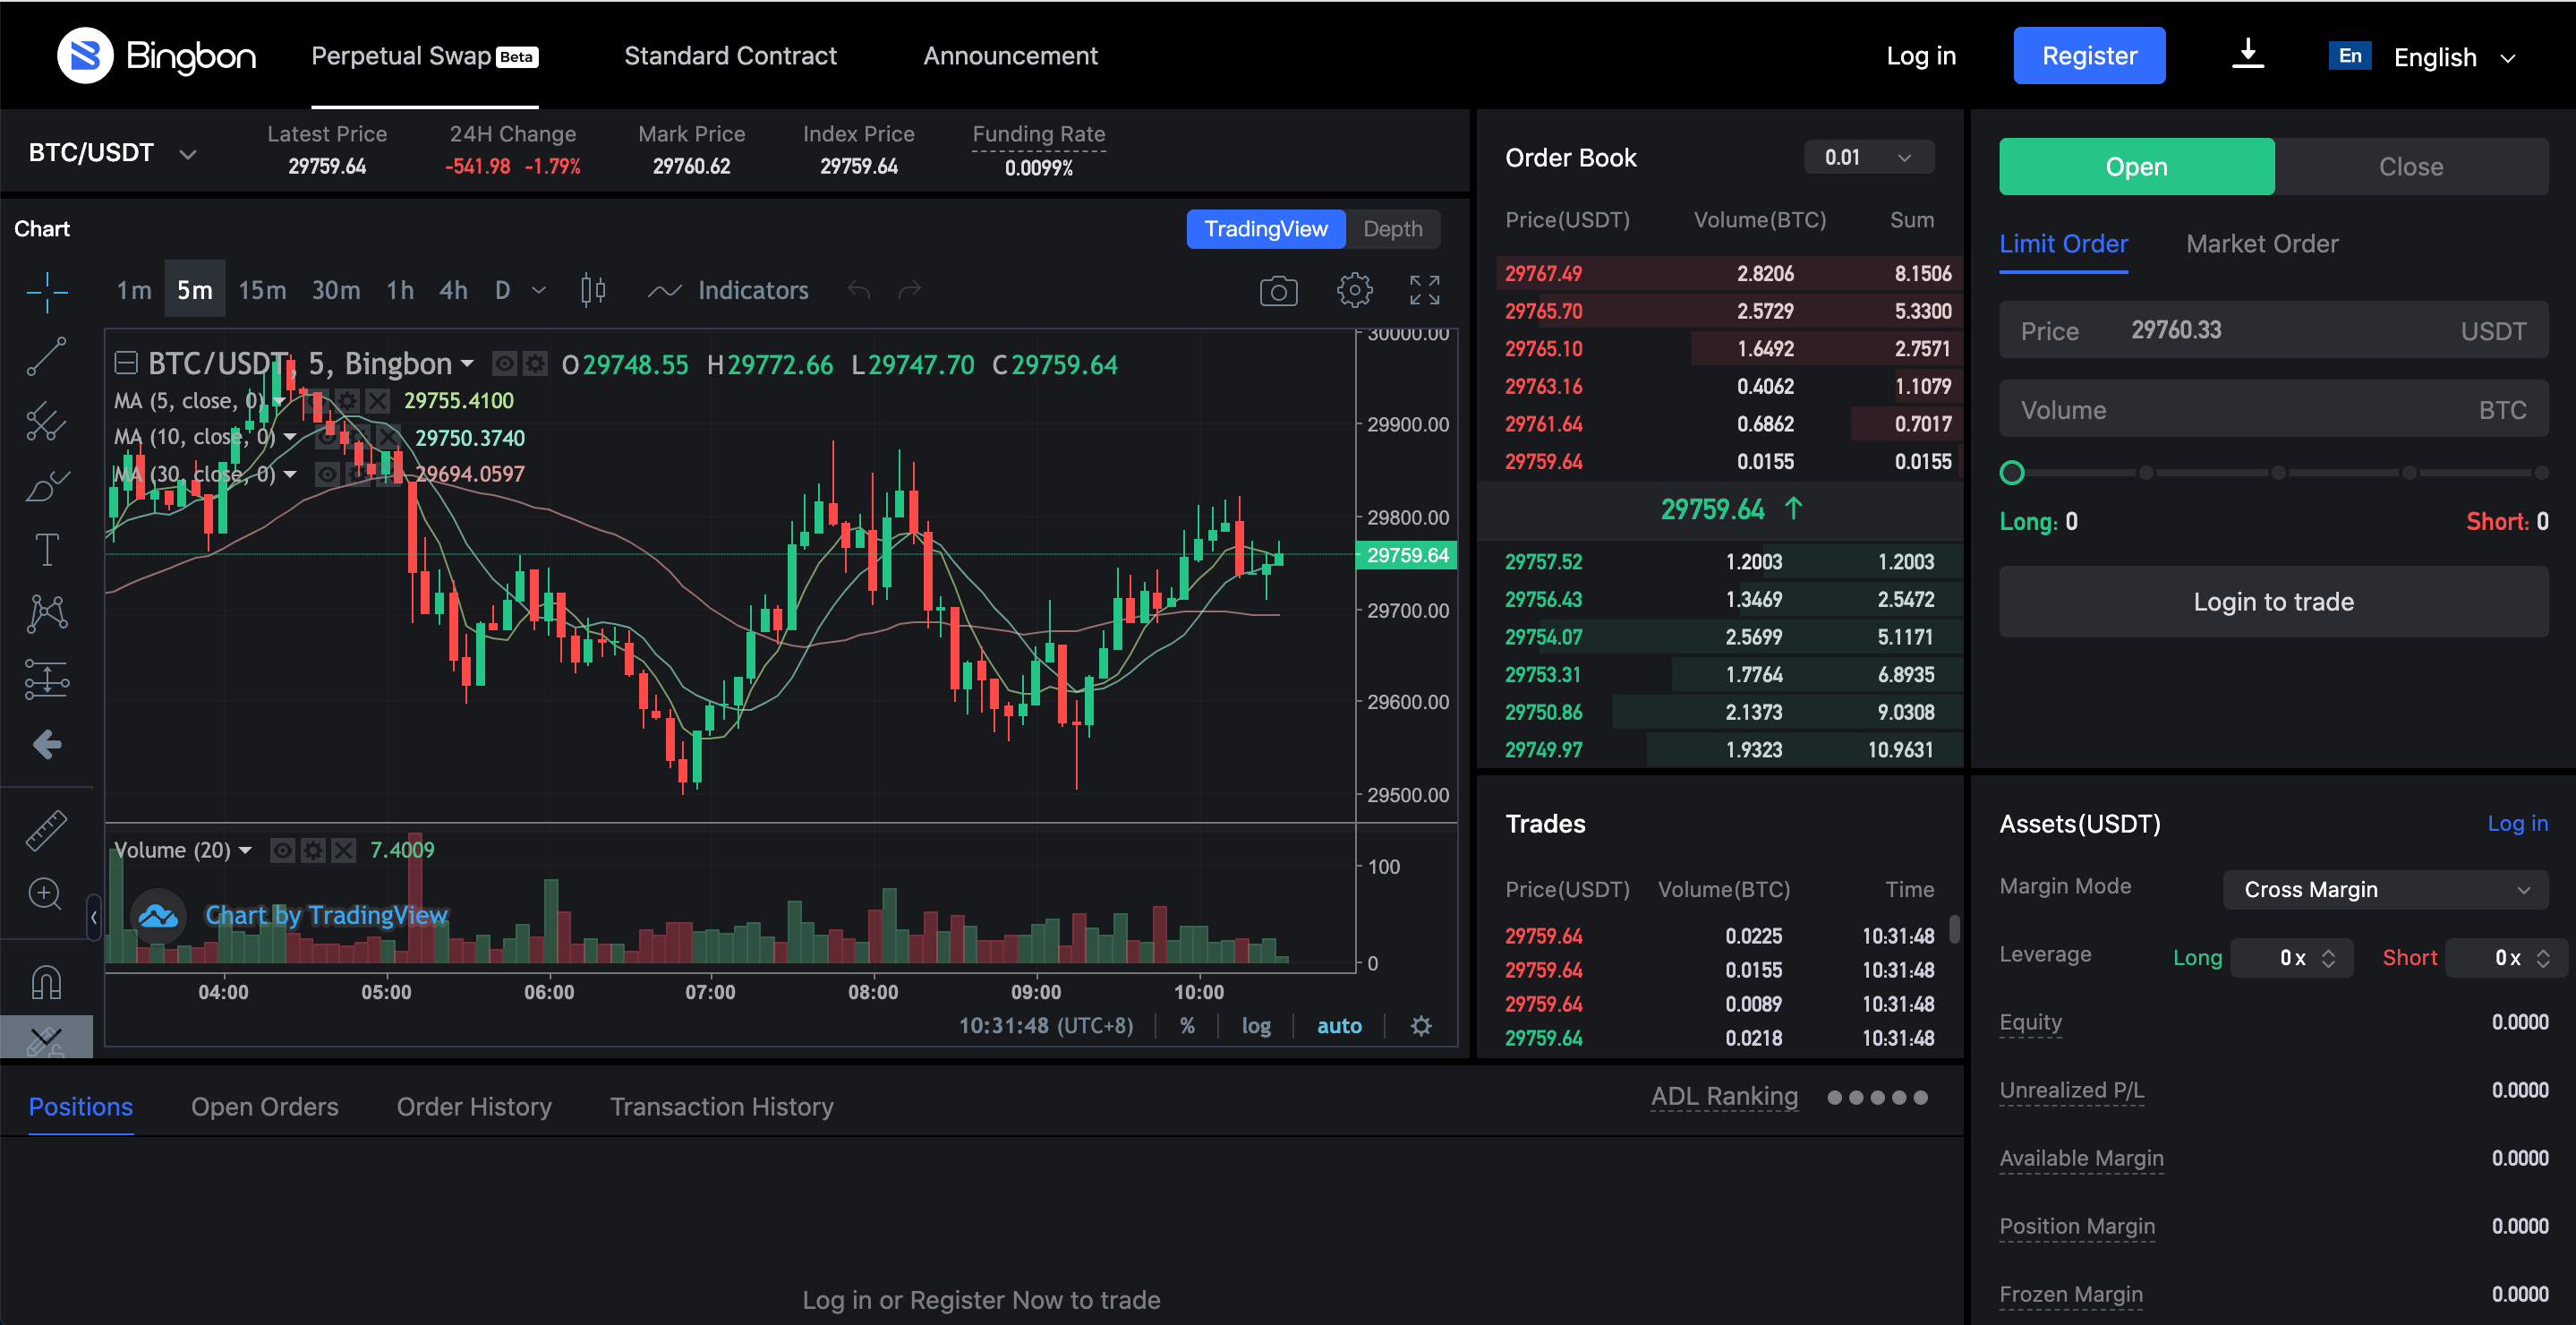Click the candlestick chart style icon
The width and height of the screenshot is (2576, 1325).
point(593,291)
